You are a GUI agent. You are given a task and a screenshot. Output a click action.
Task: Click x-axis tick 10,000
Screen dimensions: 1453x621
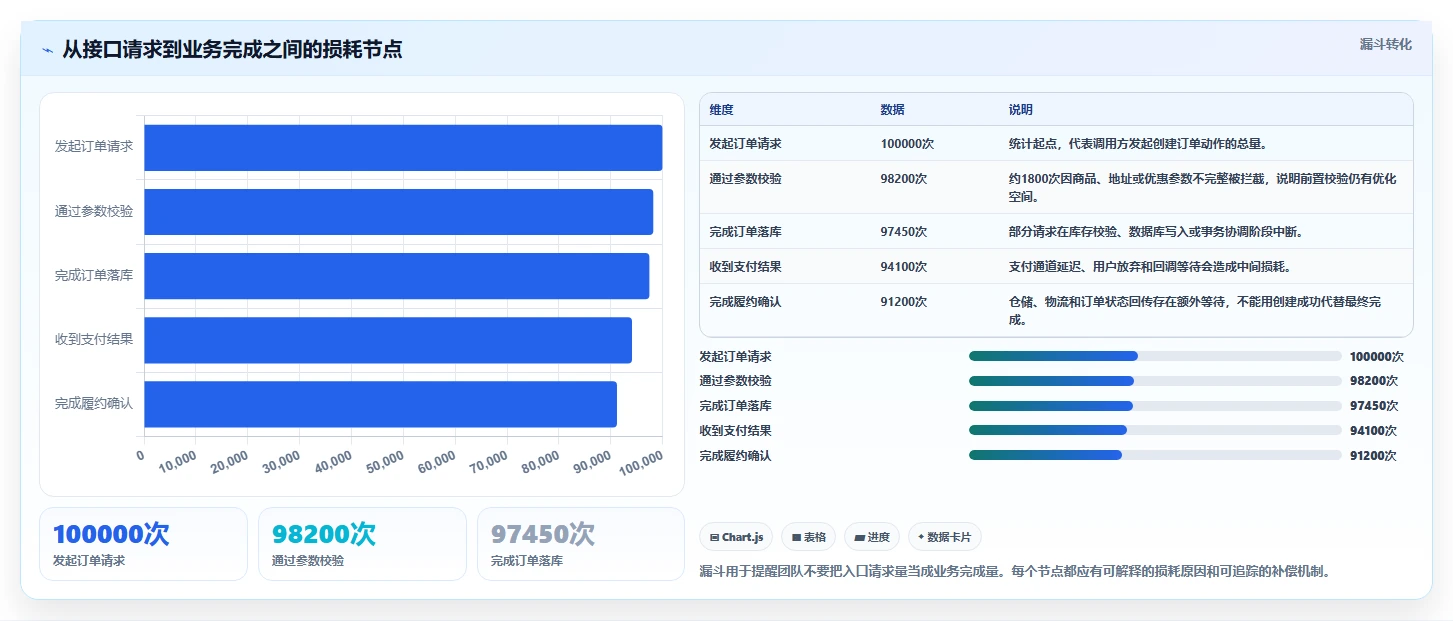coord(177,462)
